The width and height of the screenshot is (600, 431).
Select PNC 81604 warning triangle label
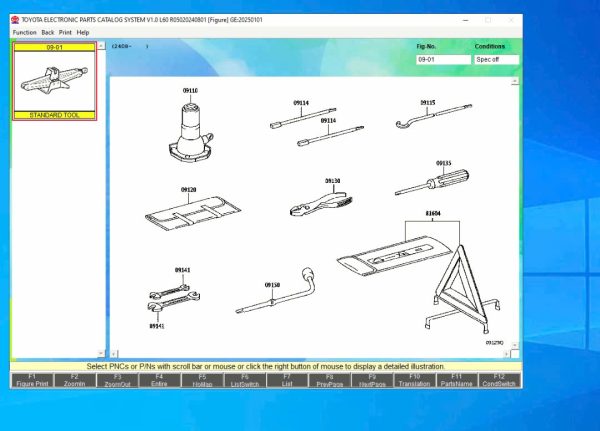433,213
